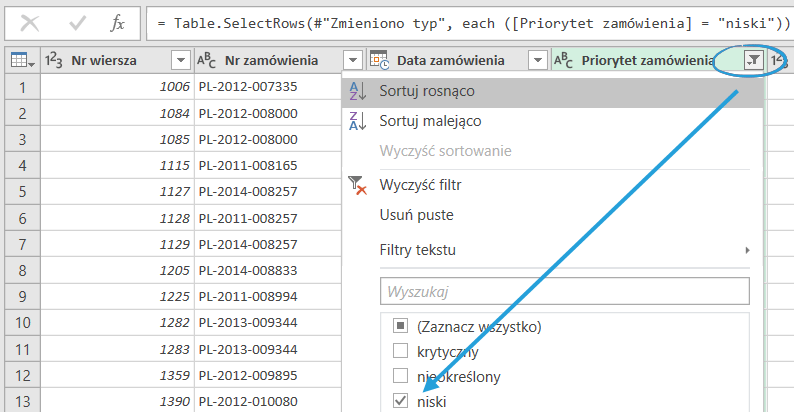Open the Nr wiersza column dropdown
794x412 pixels.
pos(180,61)
